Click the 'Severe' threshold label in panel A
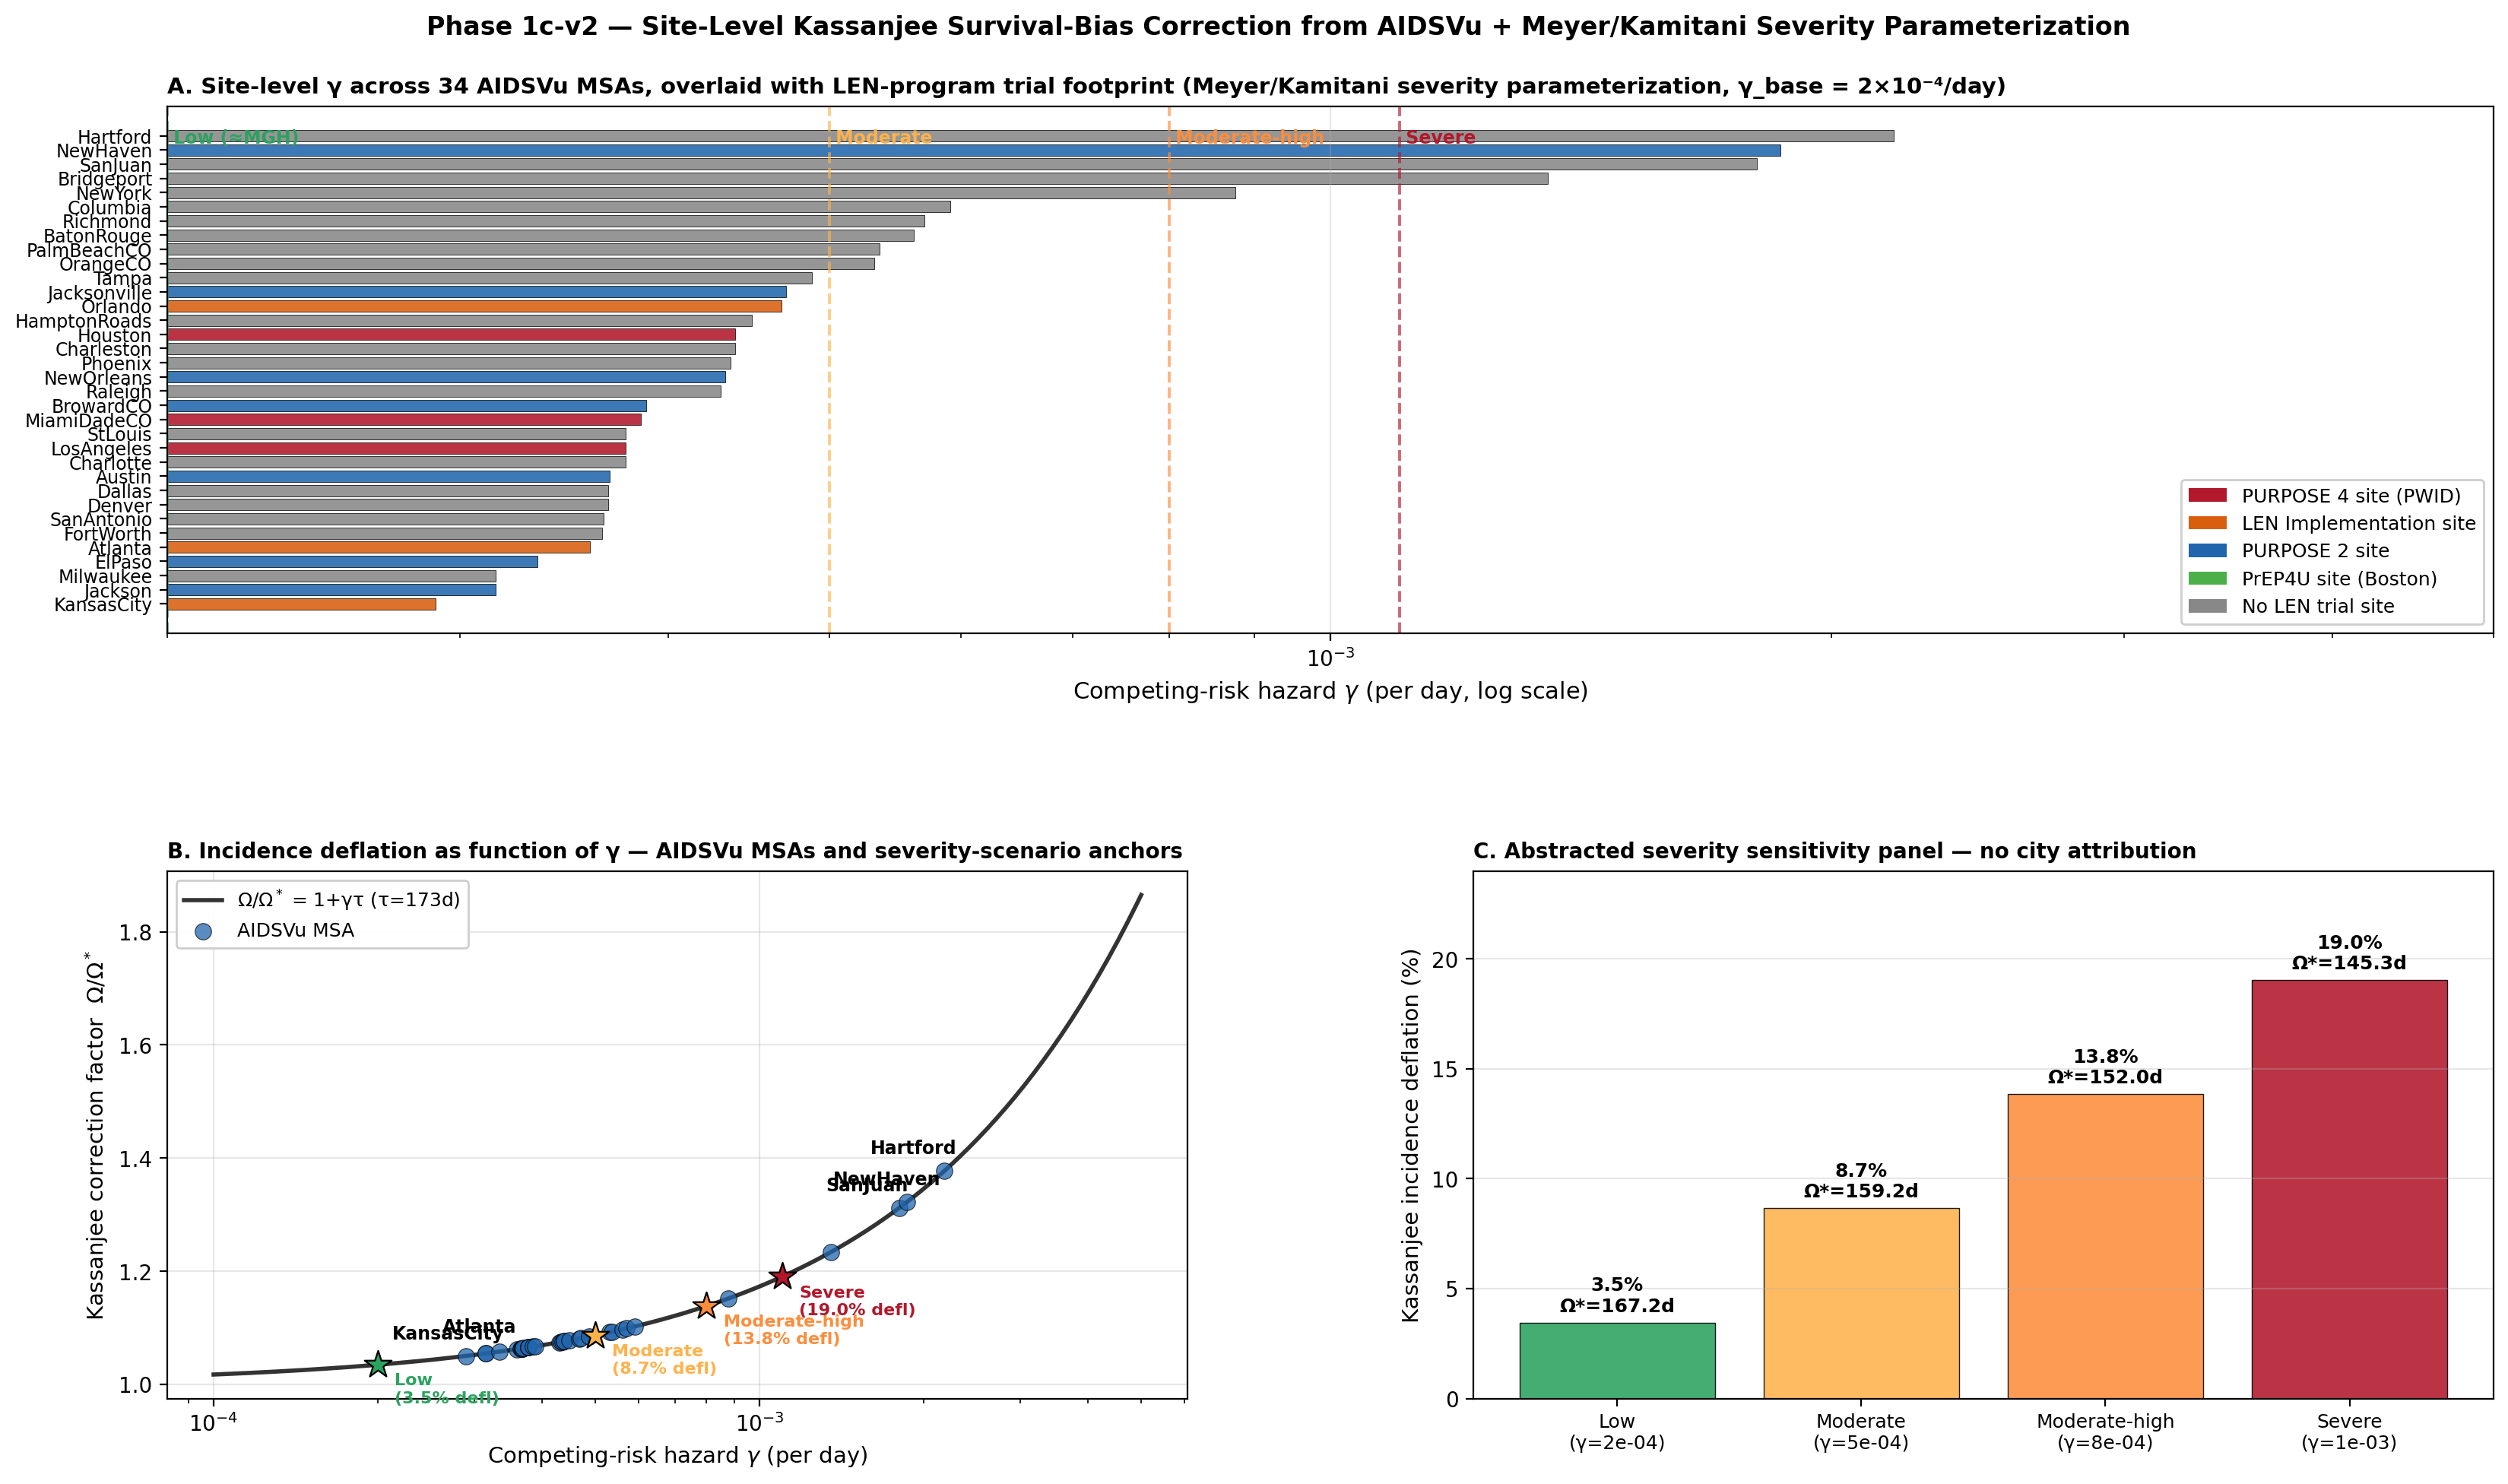Viewport: 2508px width, 1484px height. point(1440,138)
